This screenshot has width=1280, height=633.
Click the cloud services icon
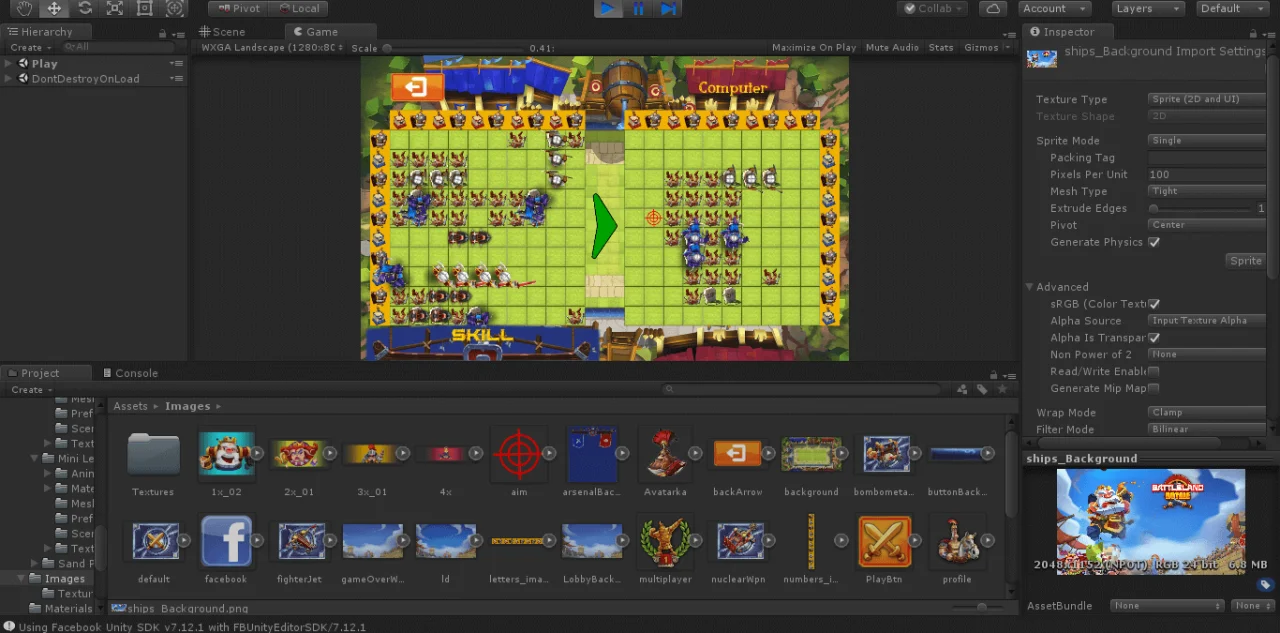point(992,8)
